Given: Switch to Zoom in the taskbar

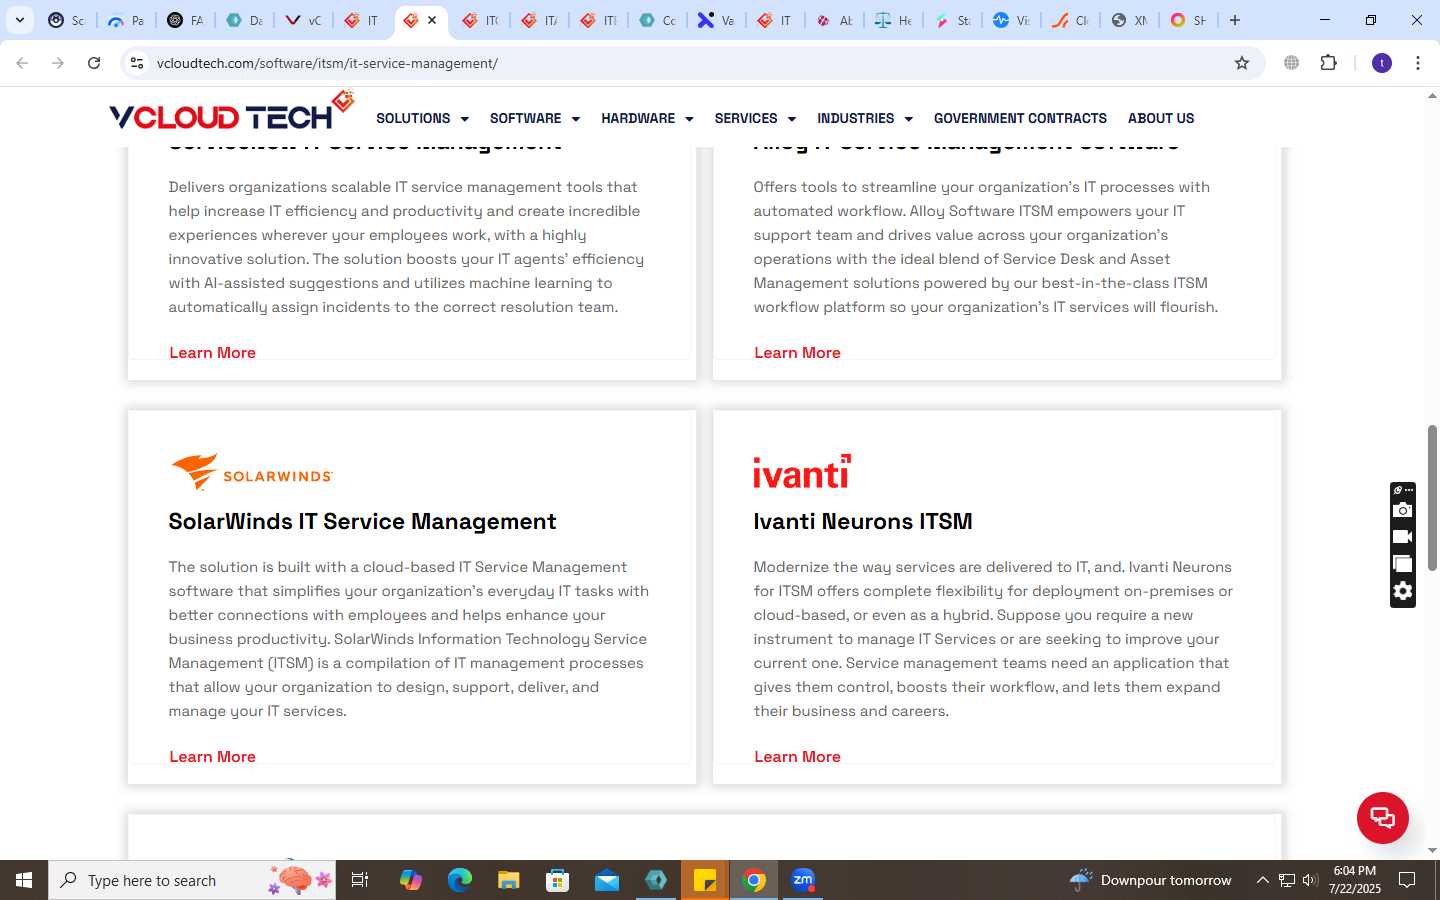Looking at the screenshot, I should point(803,880).
